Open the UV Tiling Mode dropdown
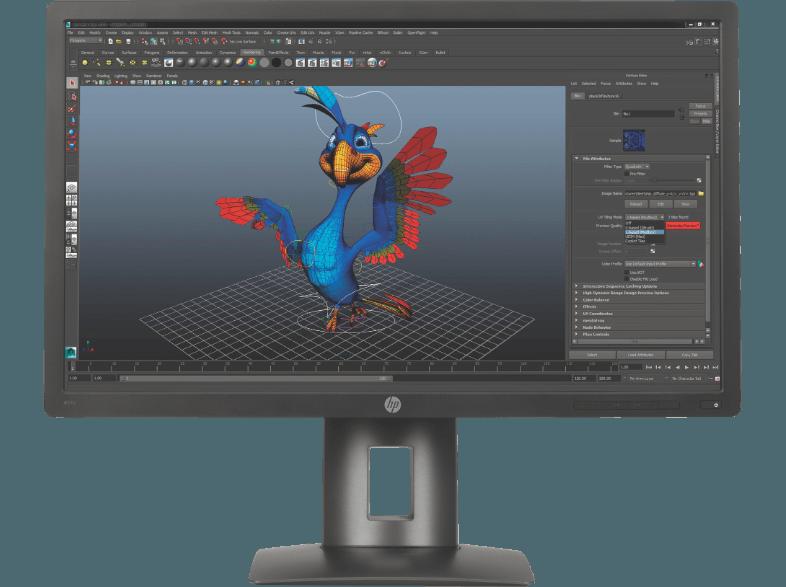 [645, 217]
